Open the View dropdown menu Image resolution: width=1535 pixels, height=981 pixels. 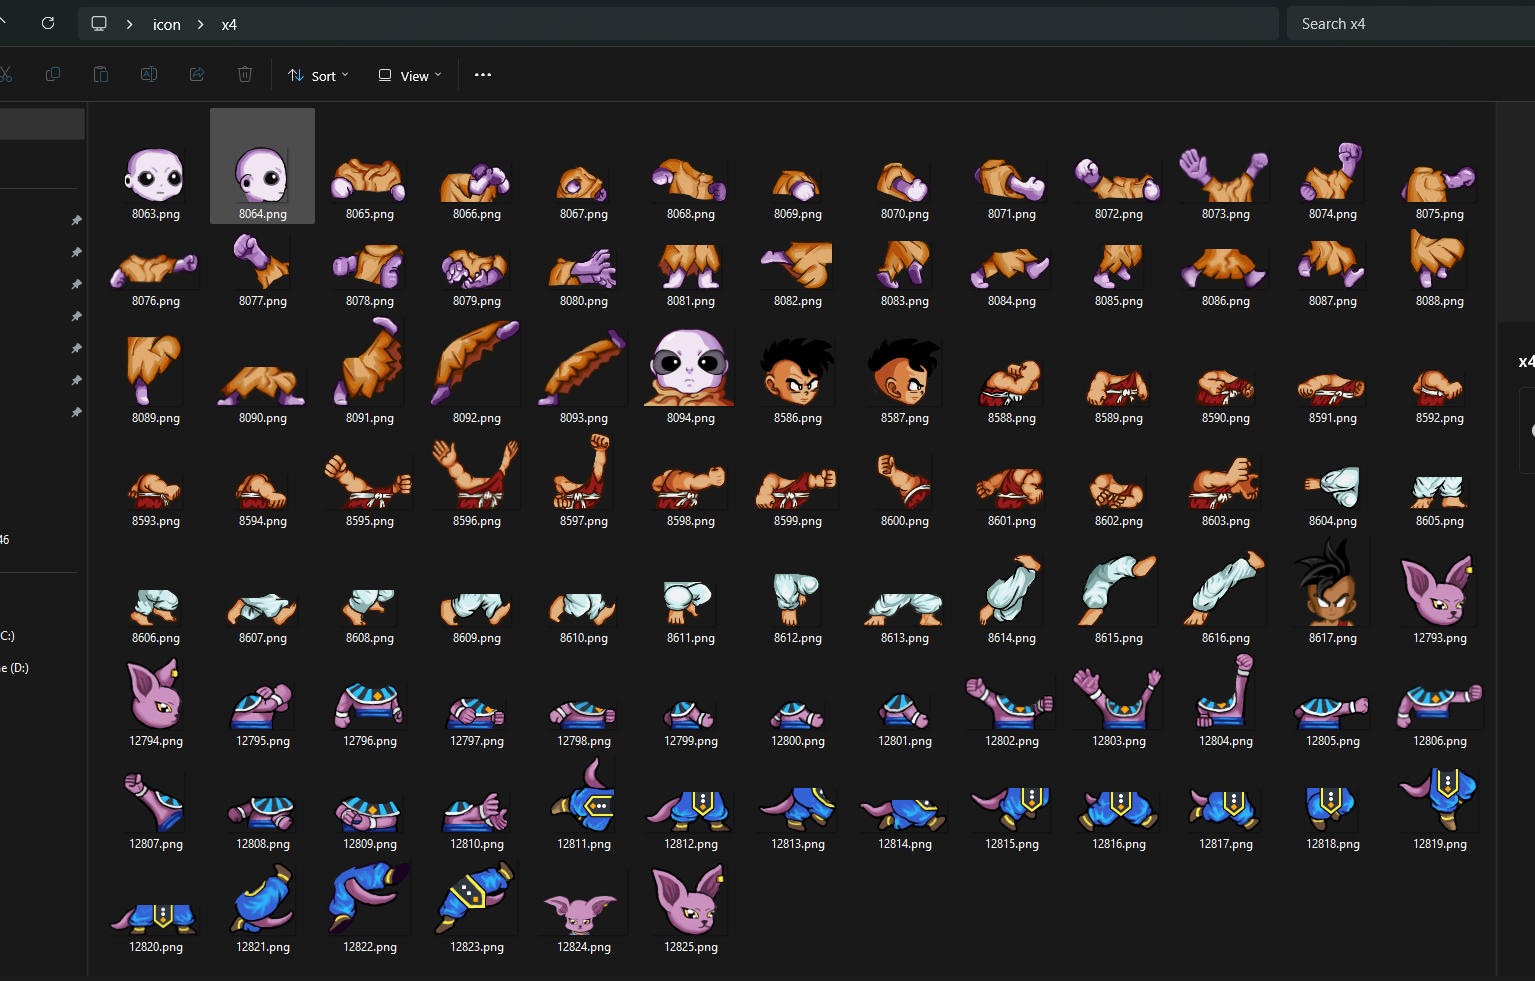410,76
